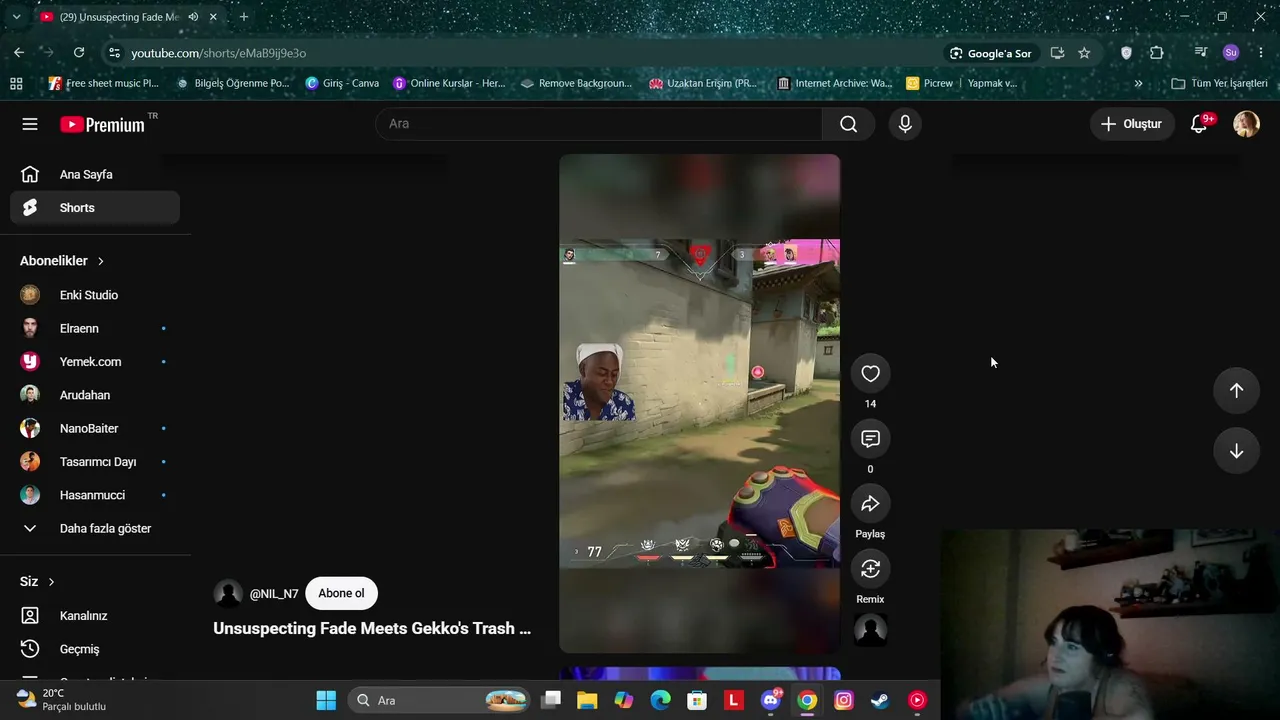Go to Ana Sayfa in sidebar
Image resolution: width=1280 pixels, height=720 pixels.
(x=95, y=175)
